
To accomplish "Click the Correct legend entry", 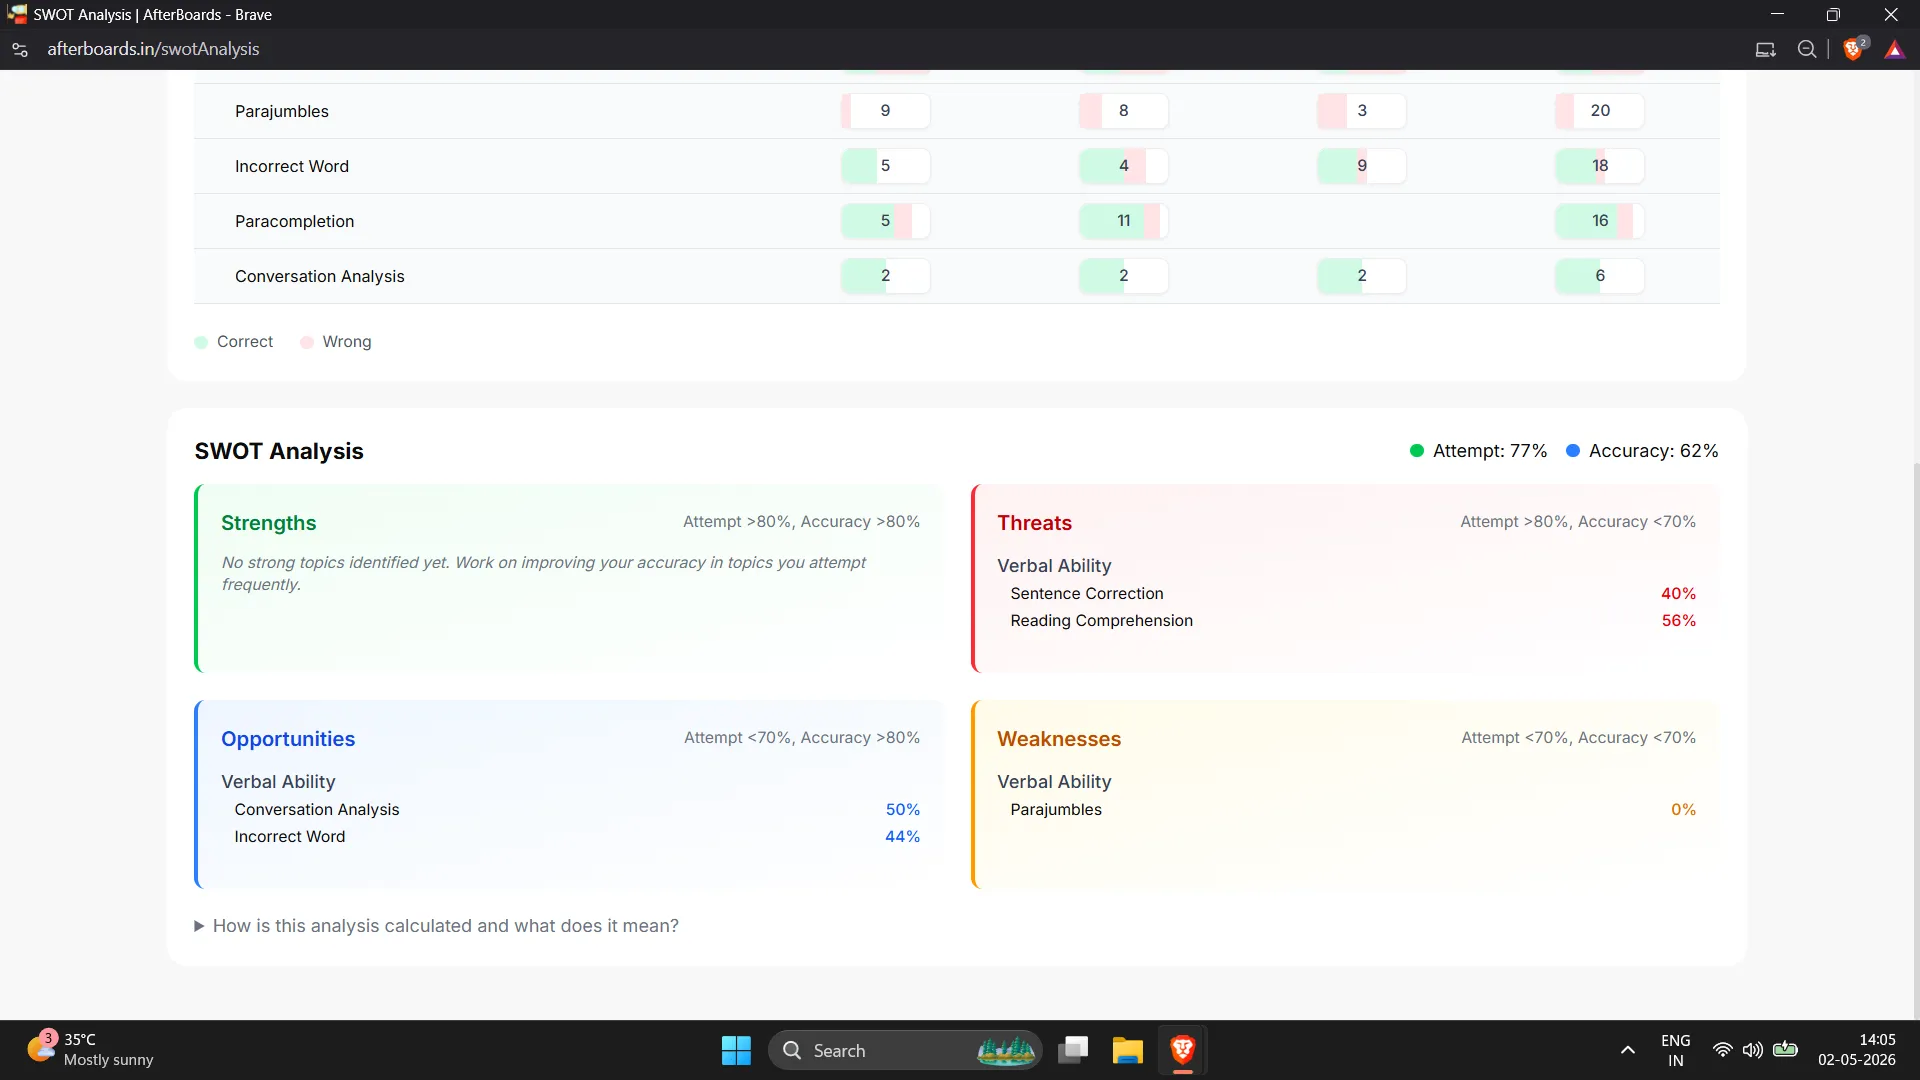I will coord(234,342).
